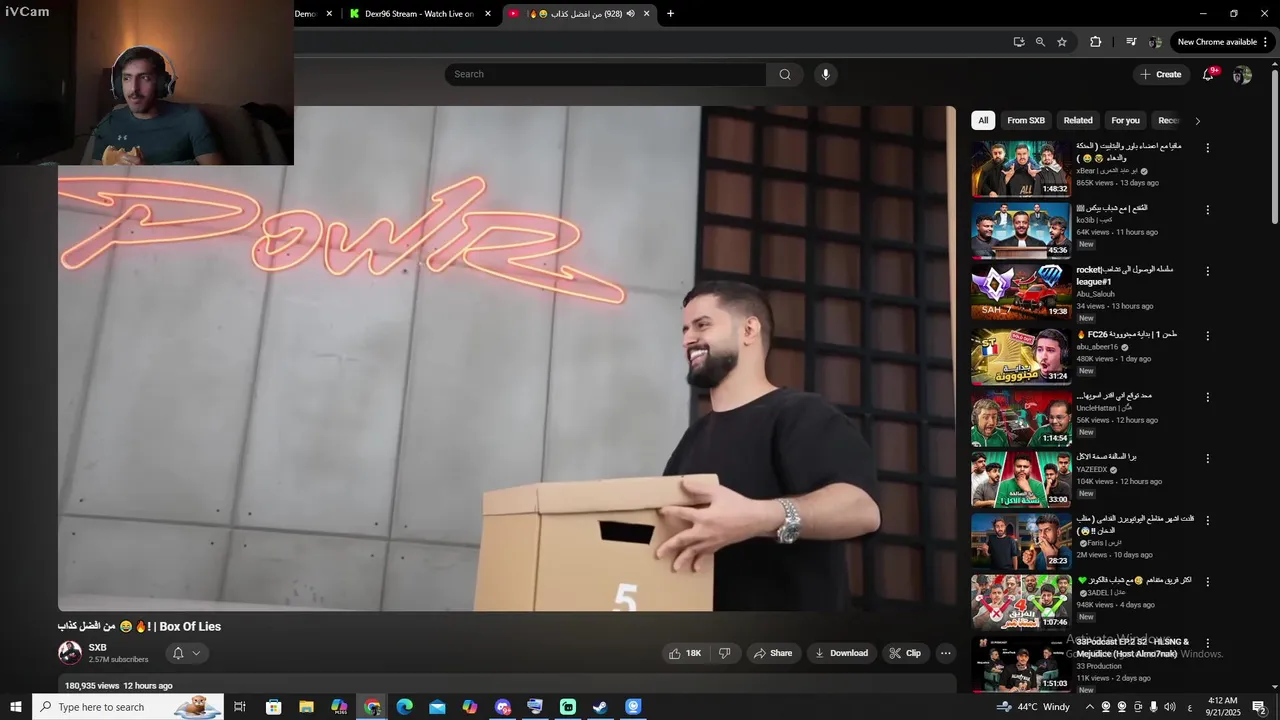The width and height of the screenshot is (1280, 720).
Task: Show hidden system tray icons chevron
Action: click(1089, 707)
